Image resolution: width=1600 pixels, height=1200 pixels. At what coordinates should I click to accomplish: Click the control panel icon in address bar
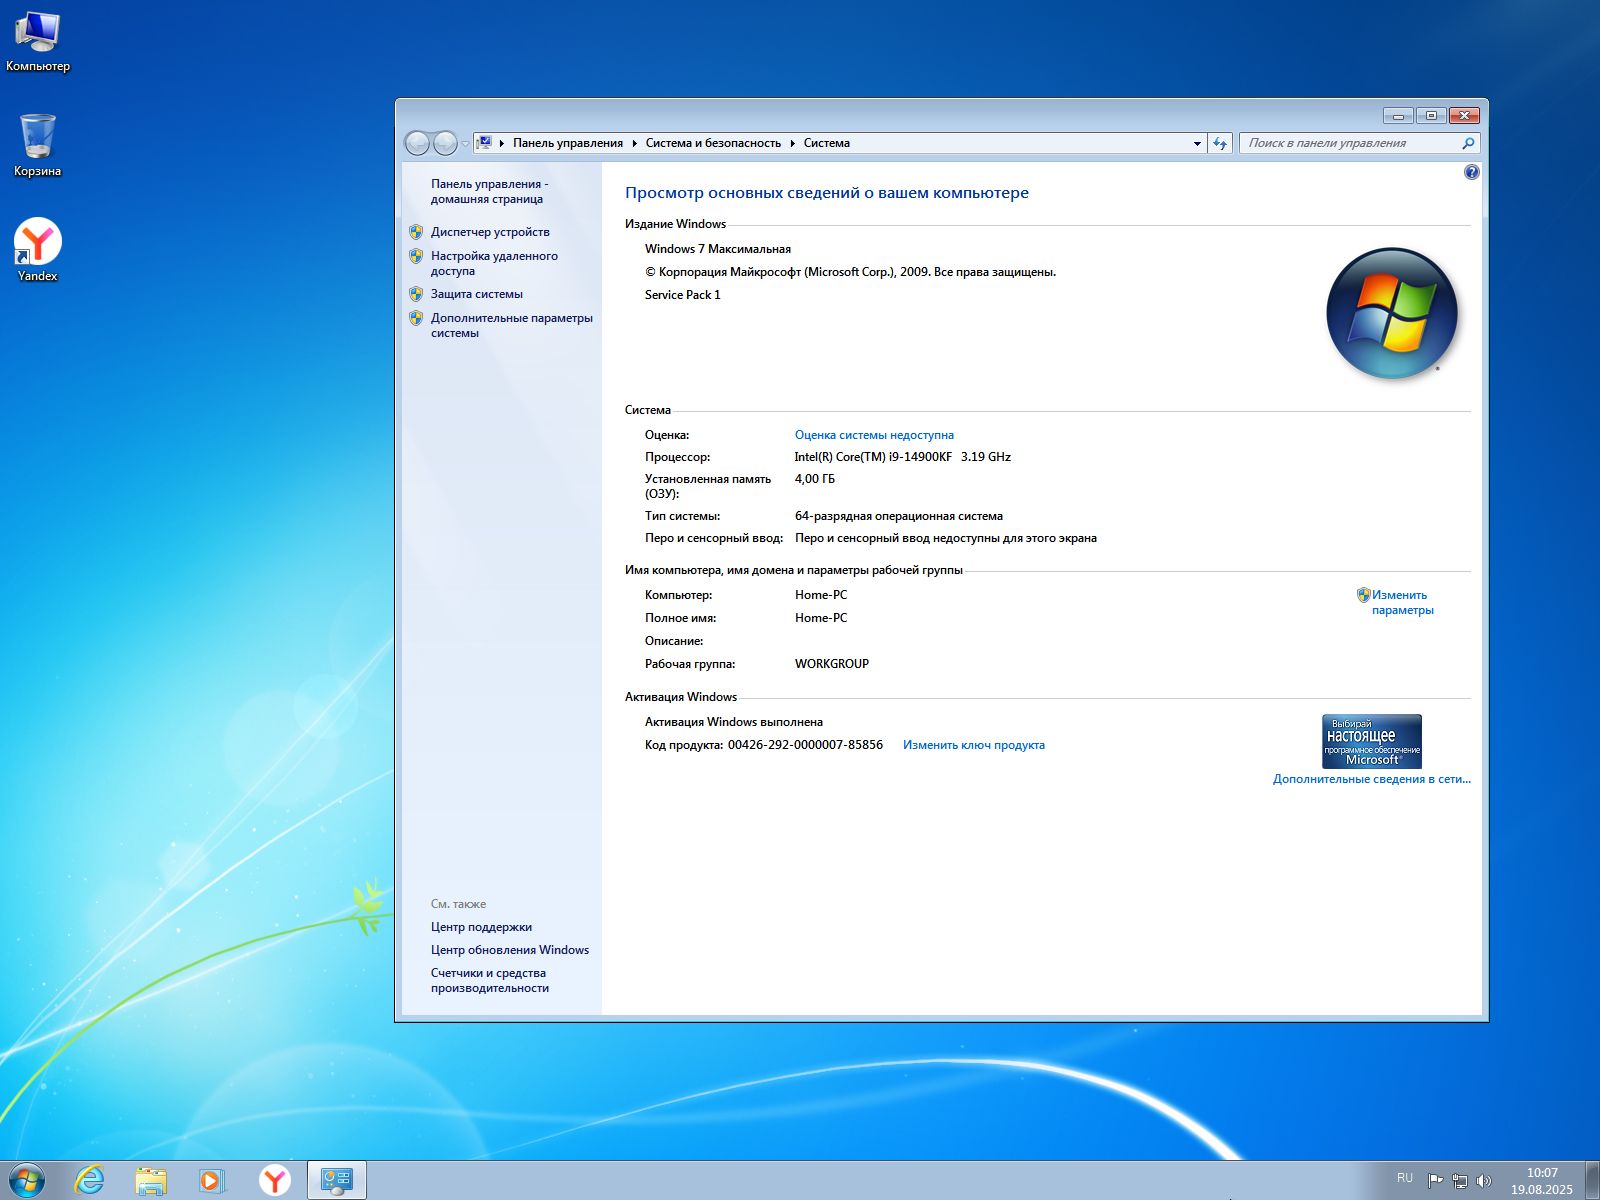coord(484,143)
